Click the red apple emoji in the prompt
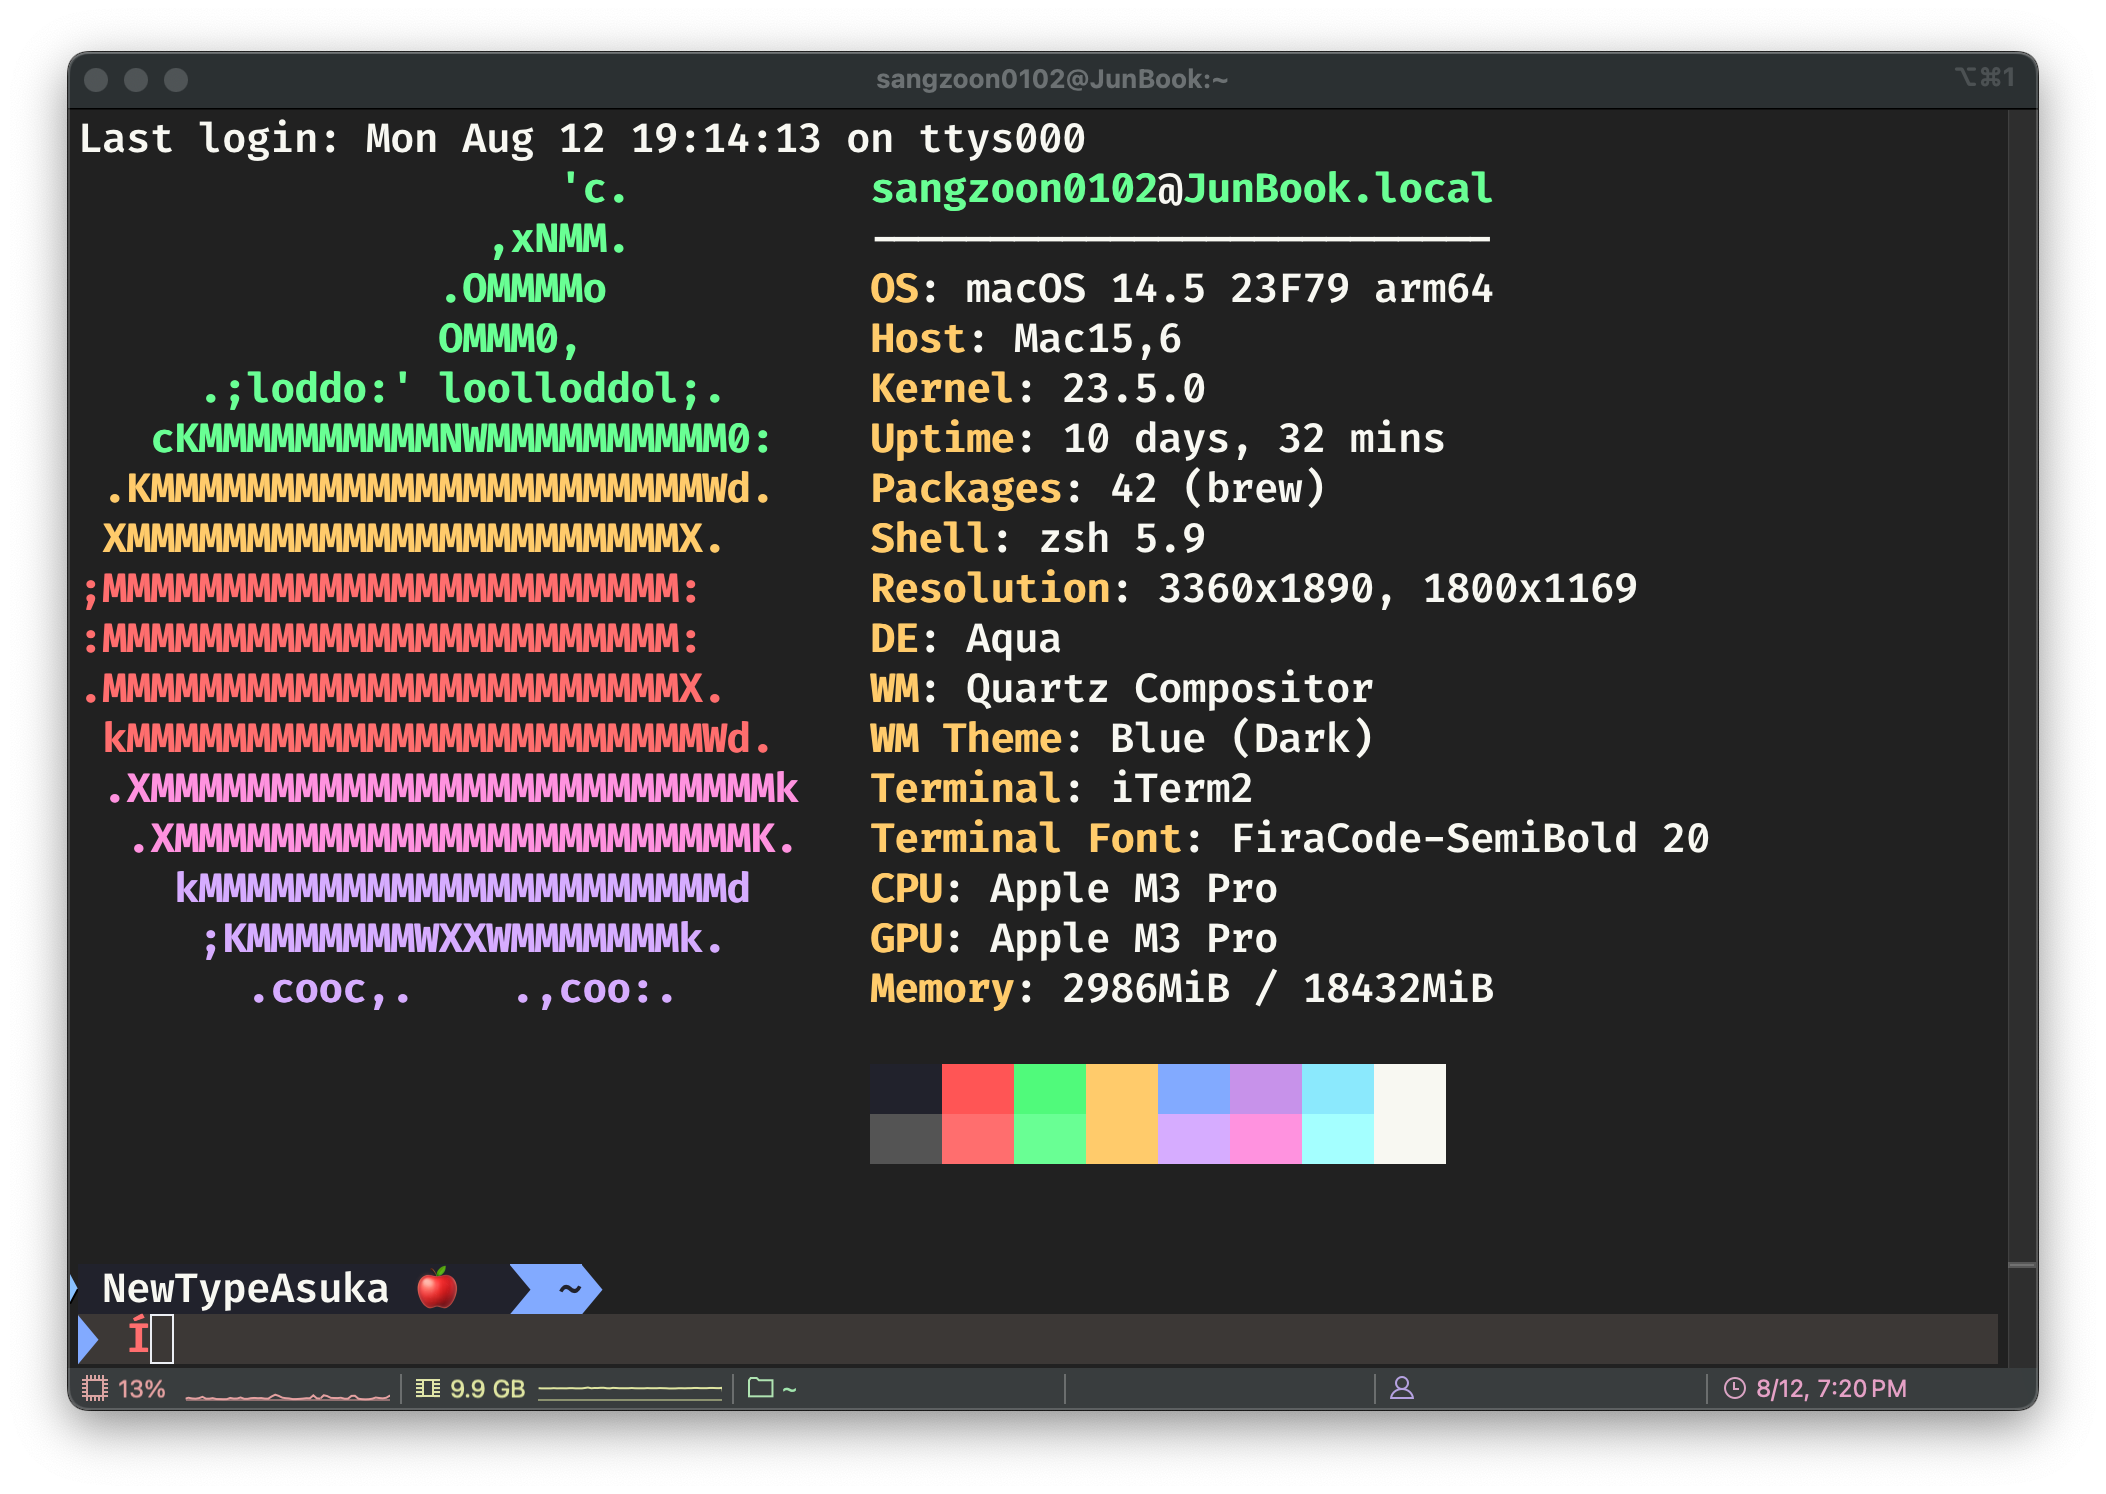 coord(437,1288)
